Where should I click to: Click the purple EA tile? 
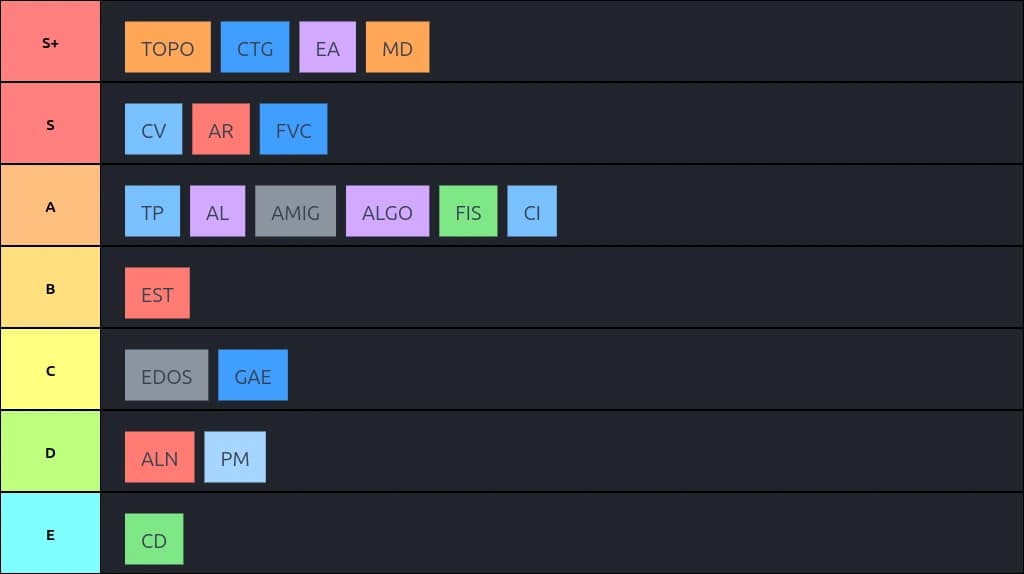click(327, 47)
